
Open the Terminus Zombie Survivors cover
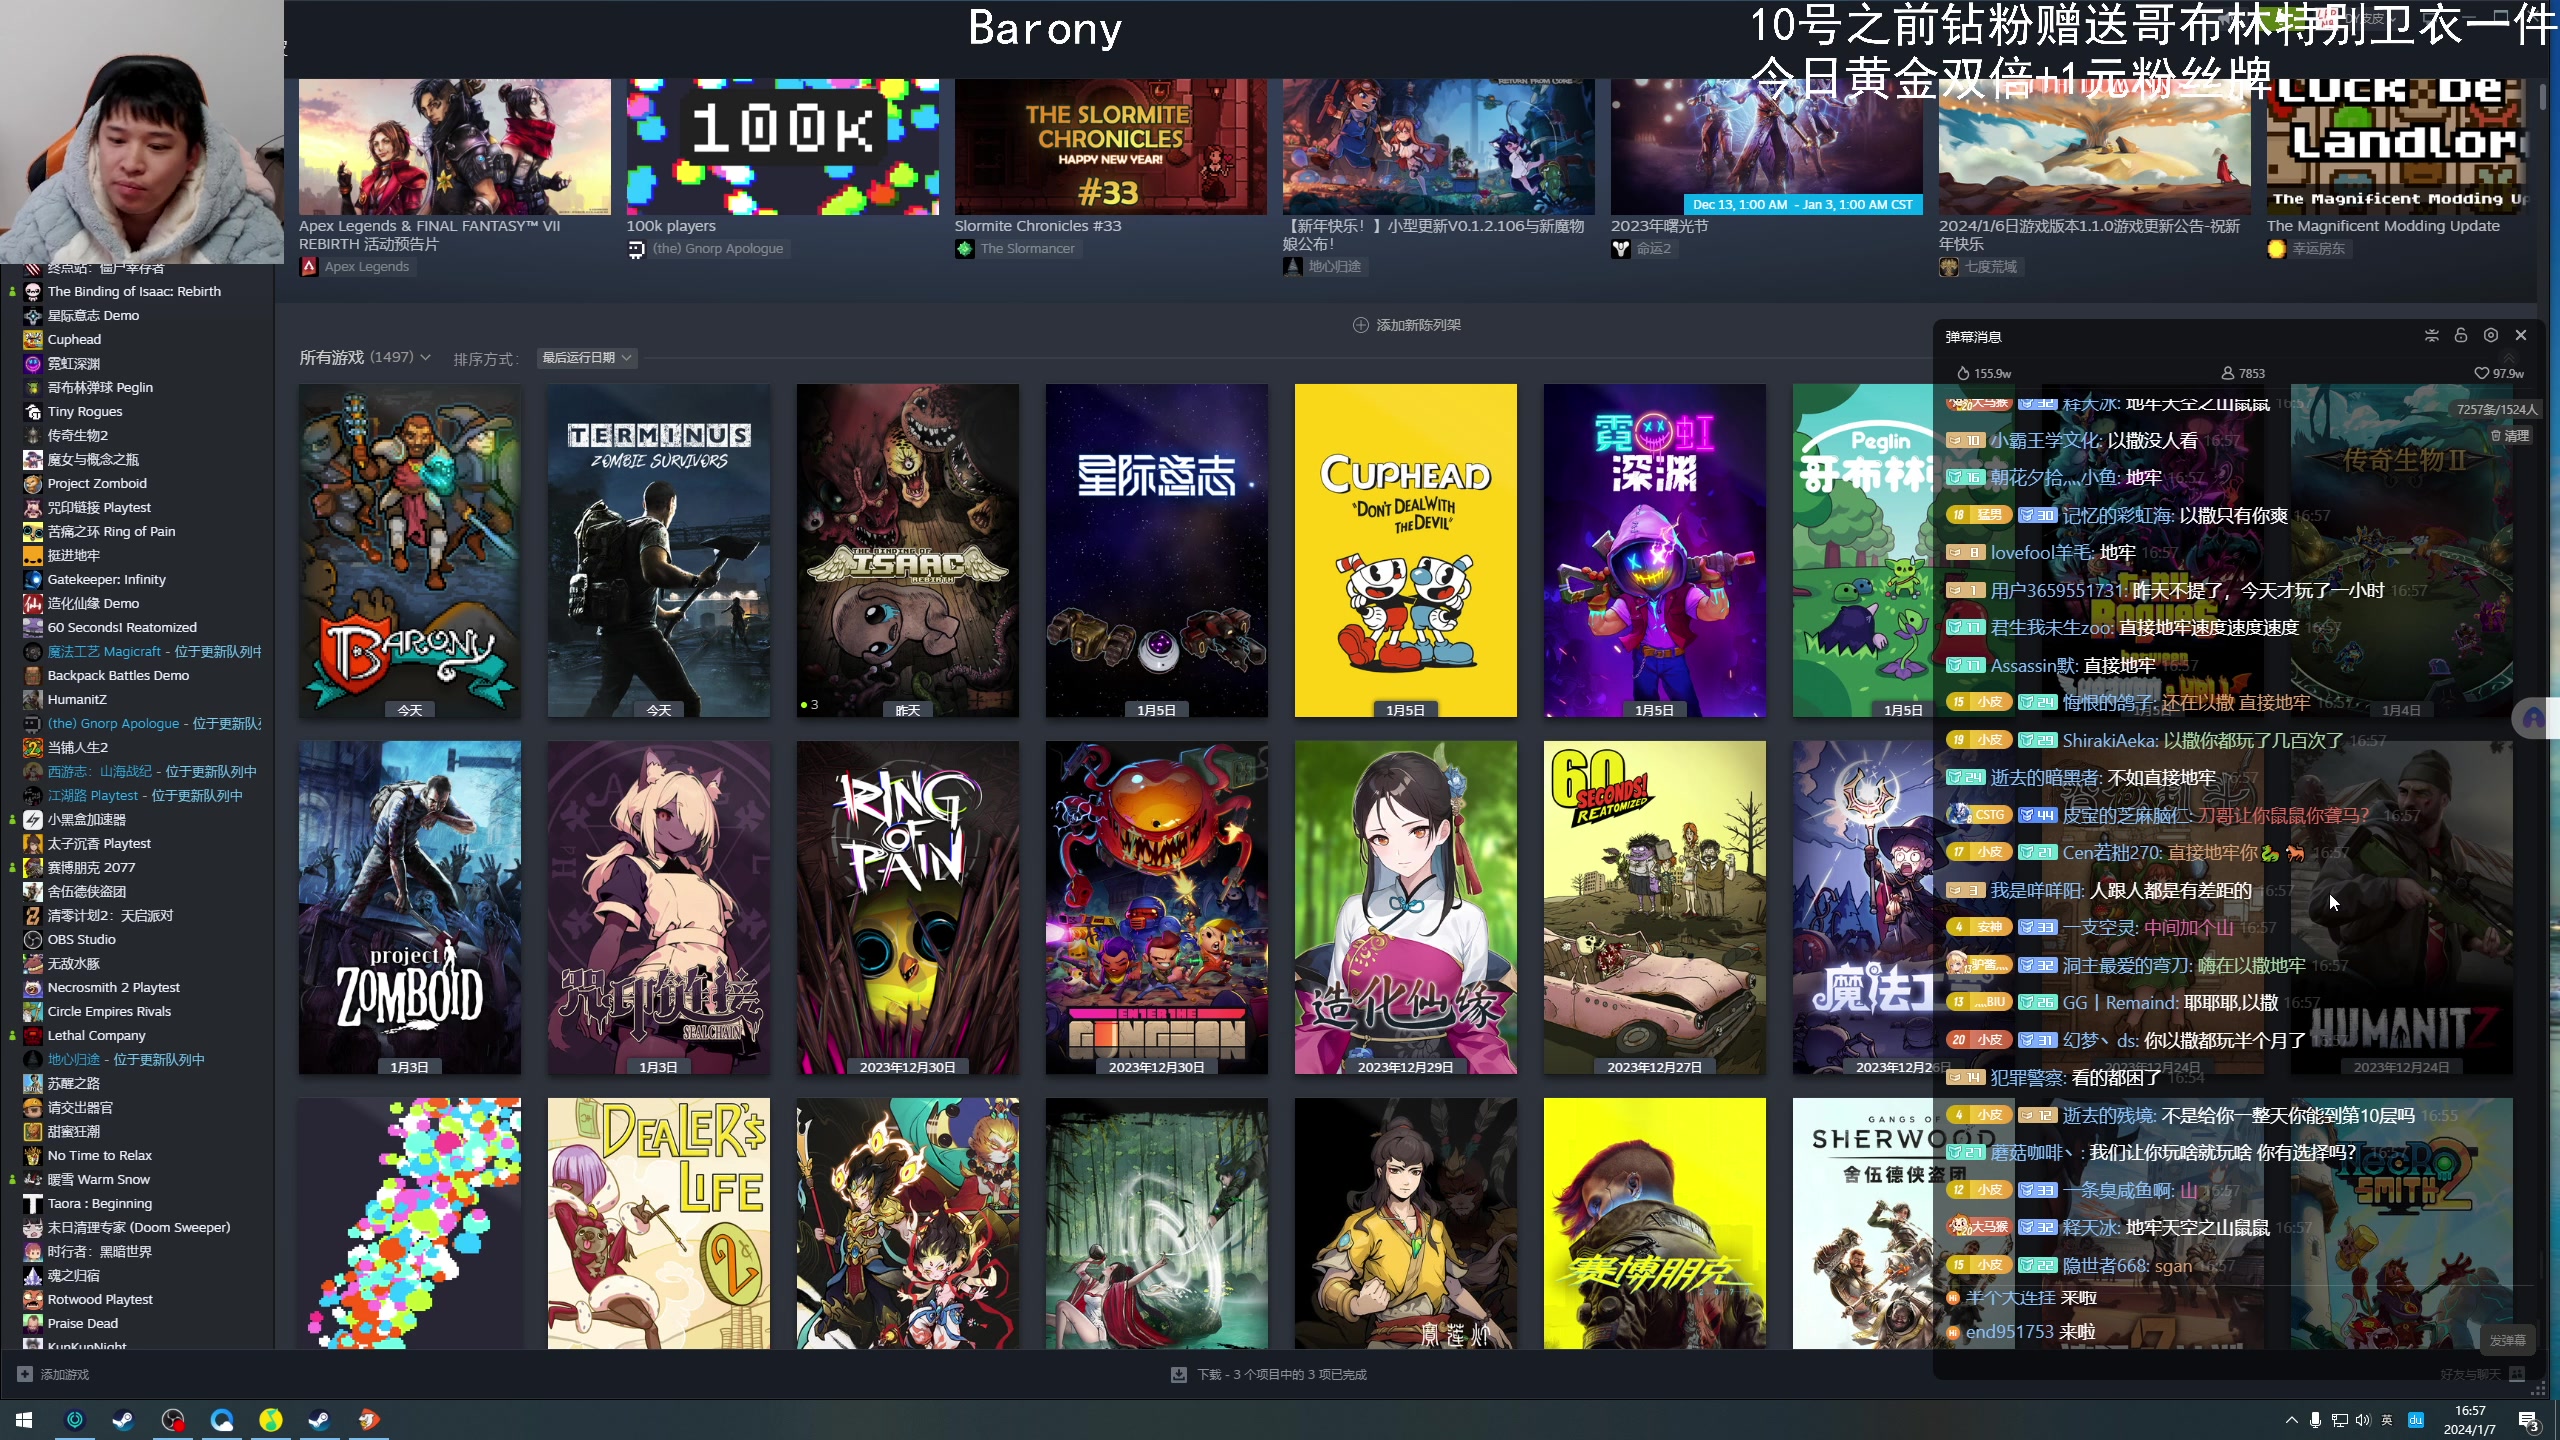coord(659,551)
